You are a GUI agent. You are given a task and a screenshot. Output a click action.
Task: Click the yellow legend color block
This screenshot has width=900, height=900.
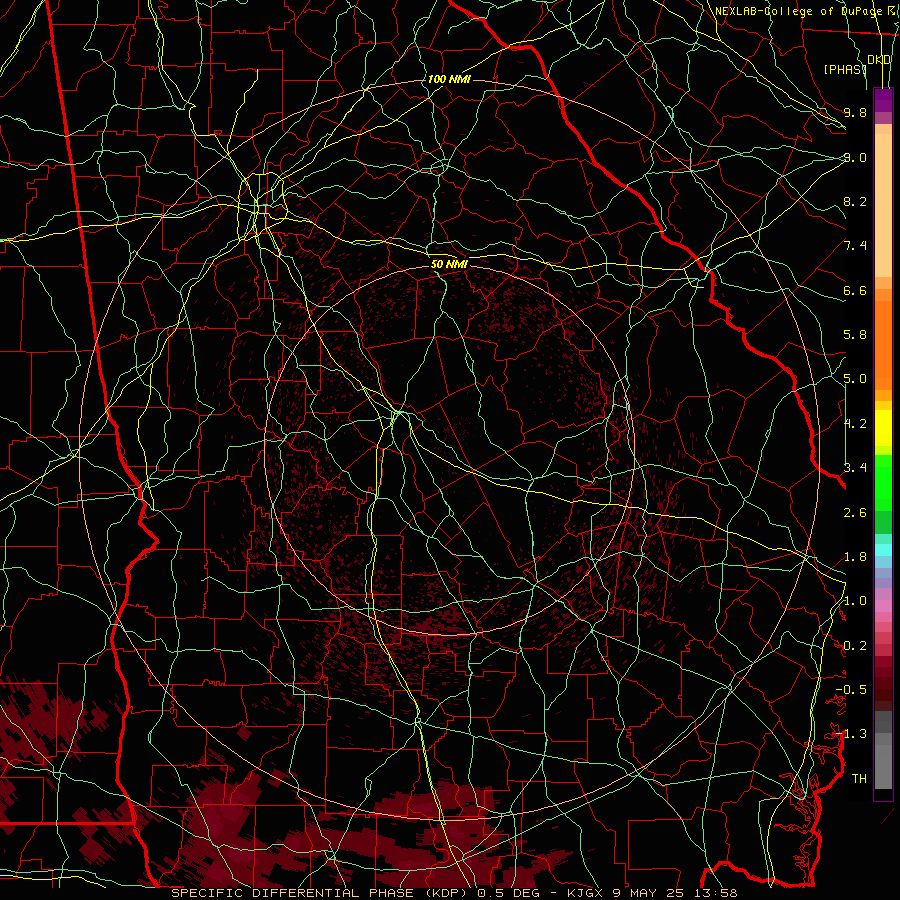coord(883,428)
